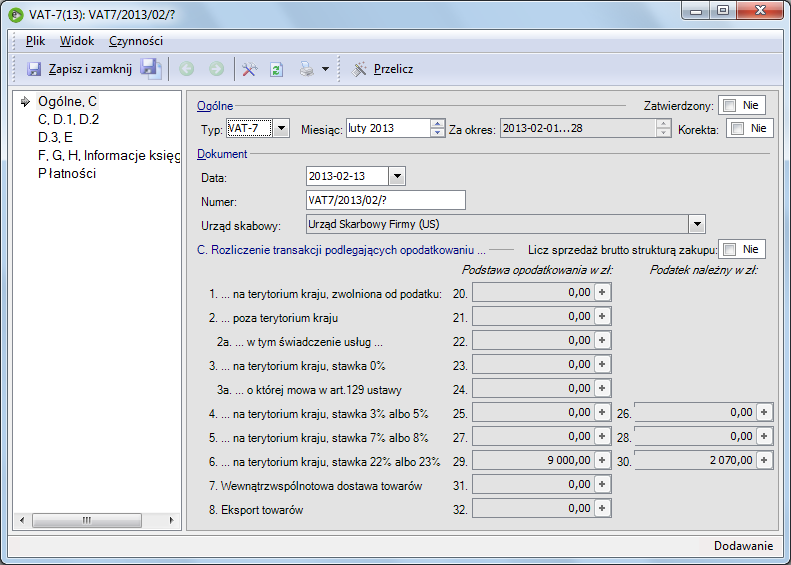Screen dimensions: 791x565
Task: Go back with the green left arrow
Action: tap(187, 69)
